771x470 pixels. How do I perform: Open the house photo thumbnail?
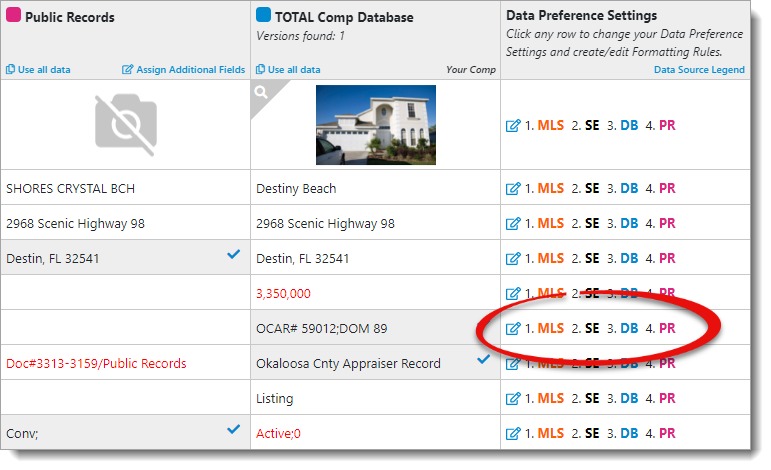[375, 124]
